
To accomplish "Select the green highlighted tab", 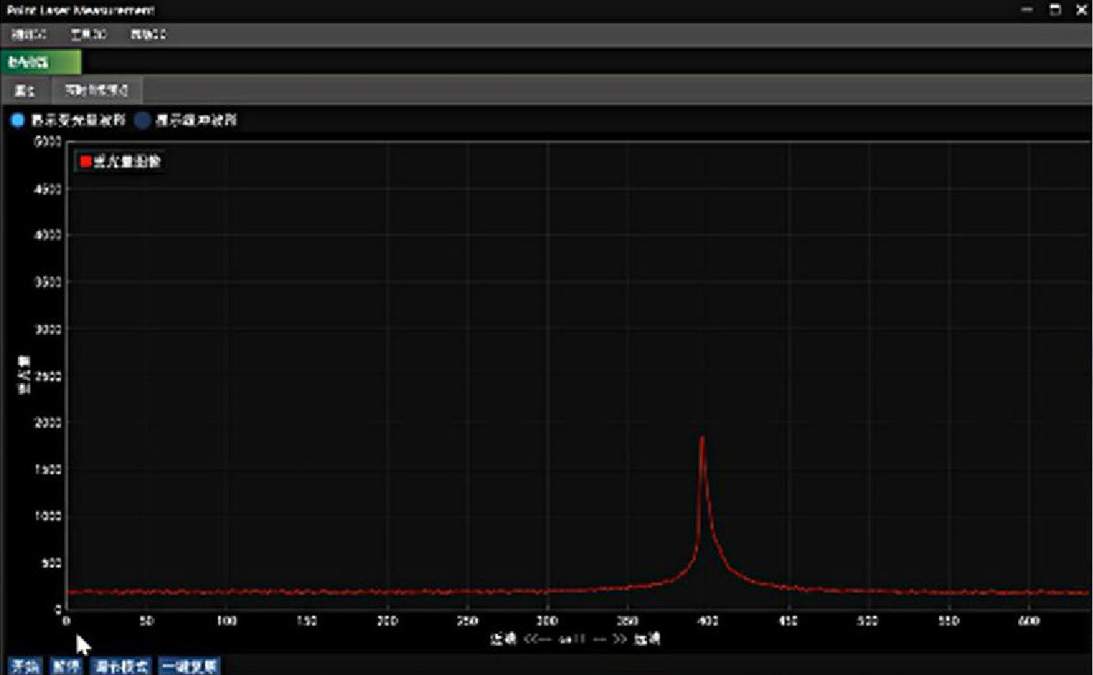I will point(40,63).
